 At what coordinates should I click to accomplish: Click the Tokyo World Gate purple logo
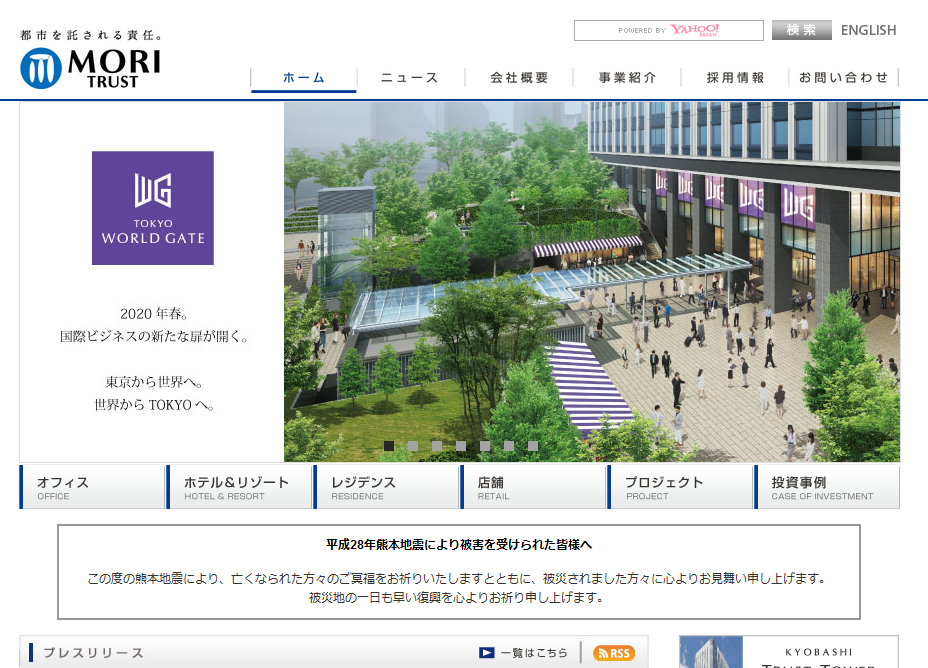[x=153, y=208]
